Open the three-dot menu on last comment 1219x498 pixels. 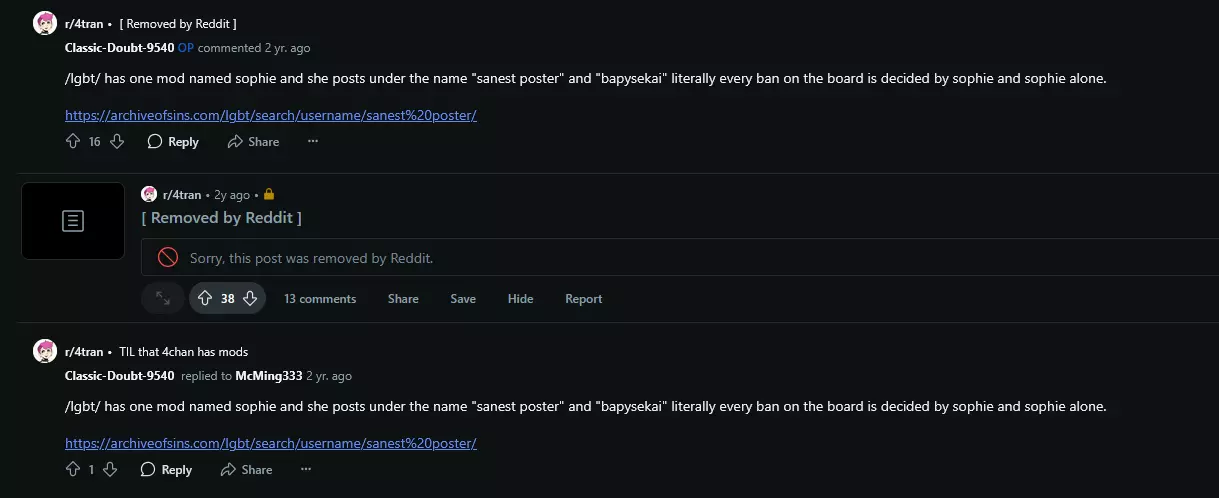306,470
